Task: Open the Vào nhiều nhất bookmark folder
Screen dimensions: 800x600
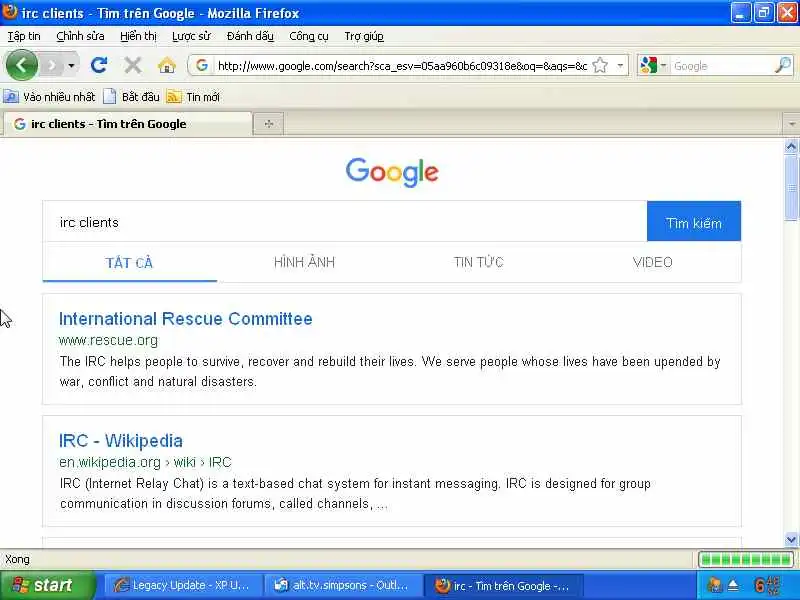Action: coord(49,96)
